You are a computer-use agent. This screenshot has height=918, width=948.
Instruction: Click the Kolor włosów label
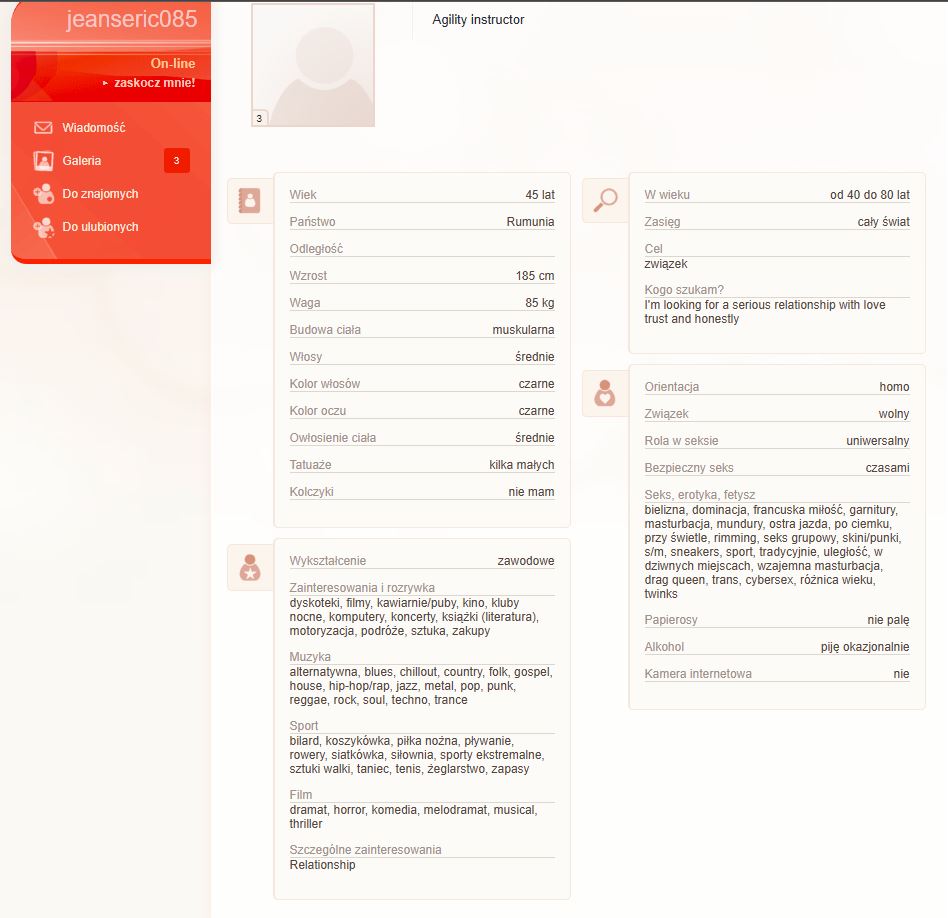click(x=325, y=384)
